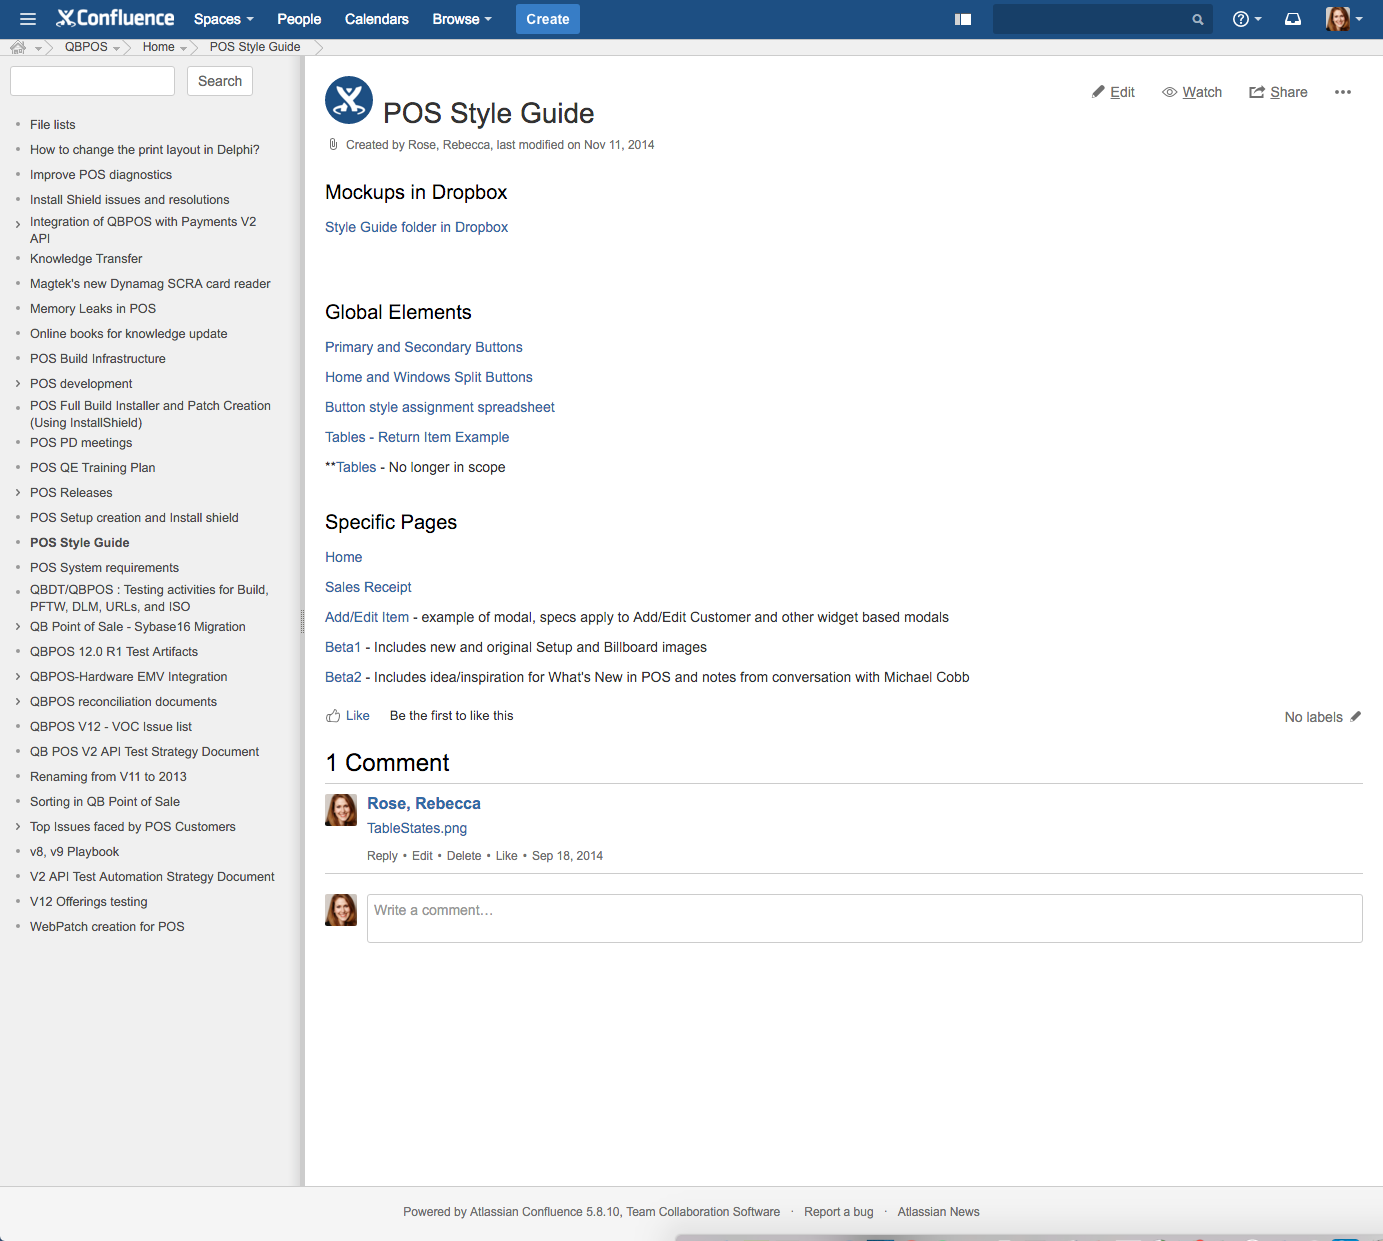Click the attachments paperclip icon

pyautogui.click(x=333, y=145)
